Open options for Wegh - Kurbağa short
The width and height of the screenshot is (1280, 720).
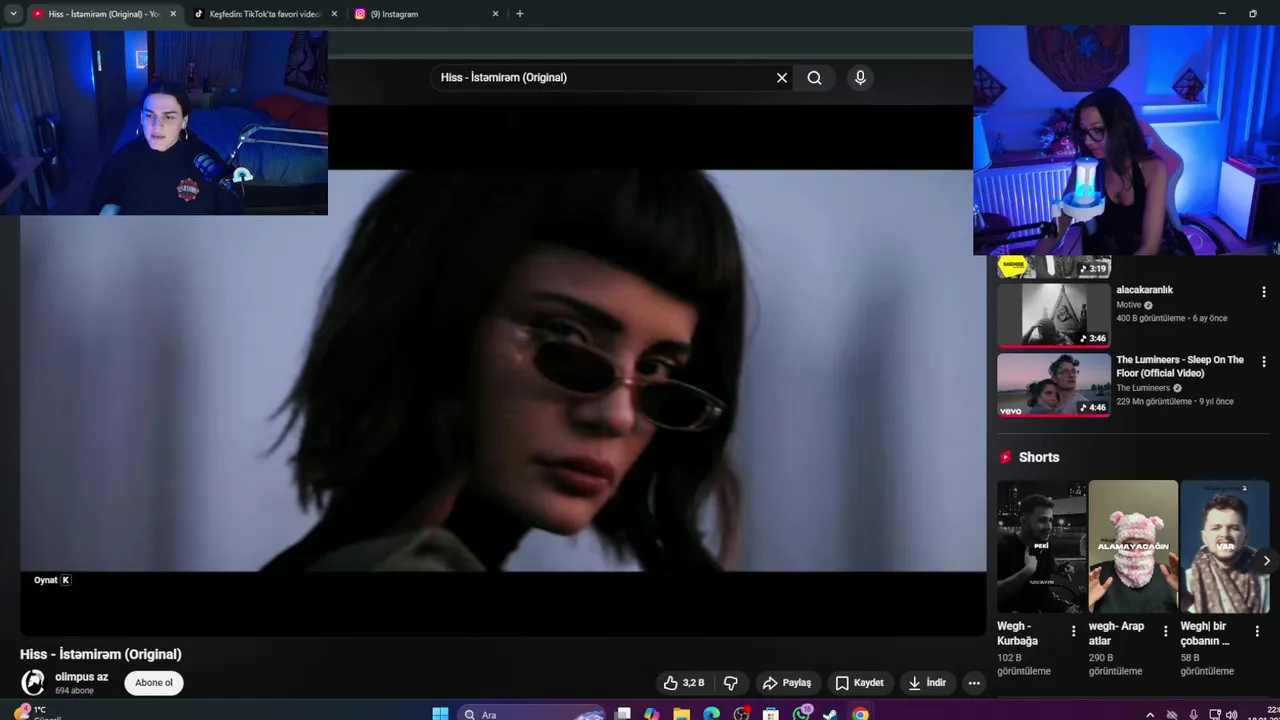tap(1074, 631)
